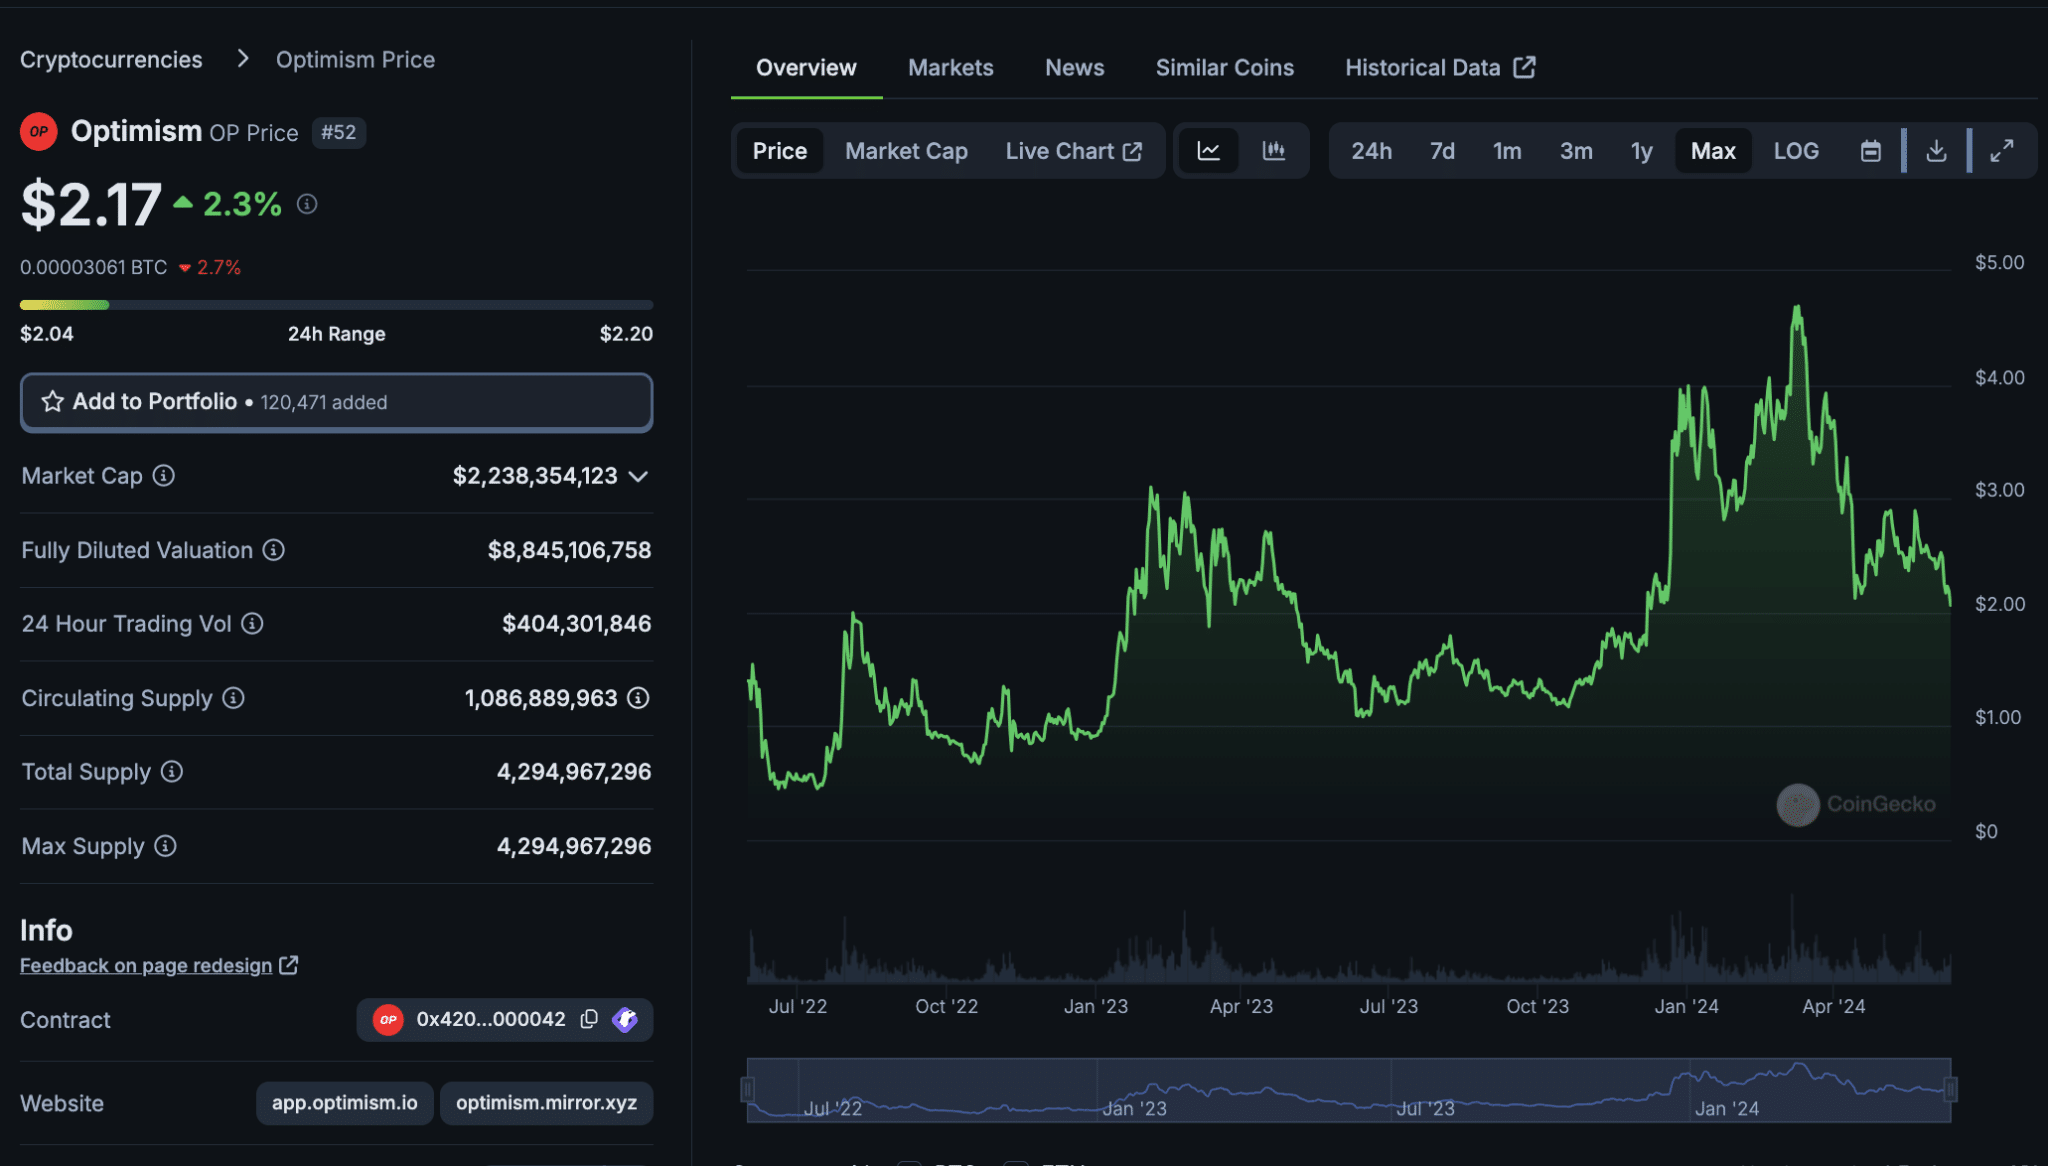The width and height of the screenshot is (2048, 1166).
Task: Open the app.optimism.io website chip
Action: [x=344, y=1103]
